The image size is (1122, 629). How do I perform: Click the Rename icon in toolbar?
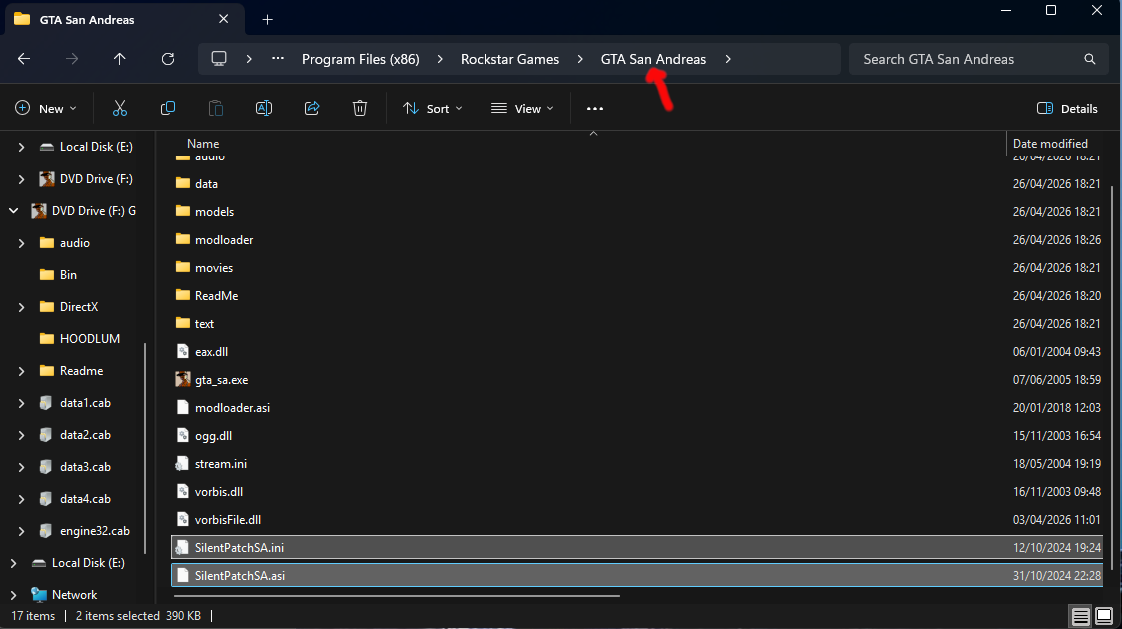(x=263, y=108)
